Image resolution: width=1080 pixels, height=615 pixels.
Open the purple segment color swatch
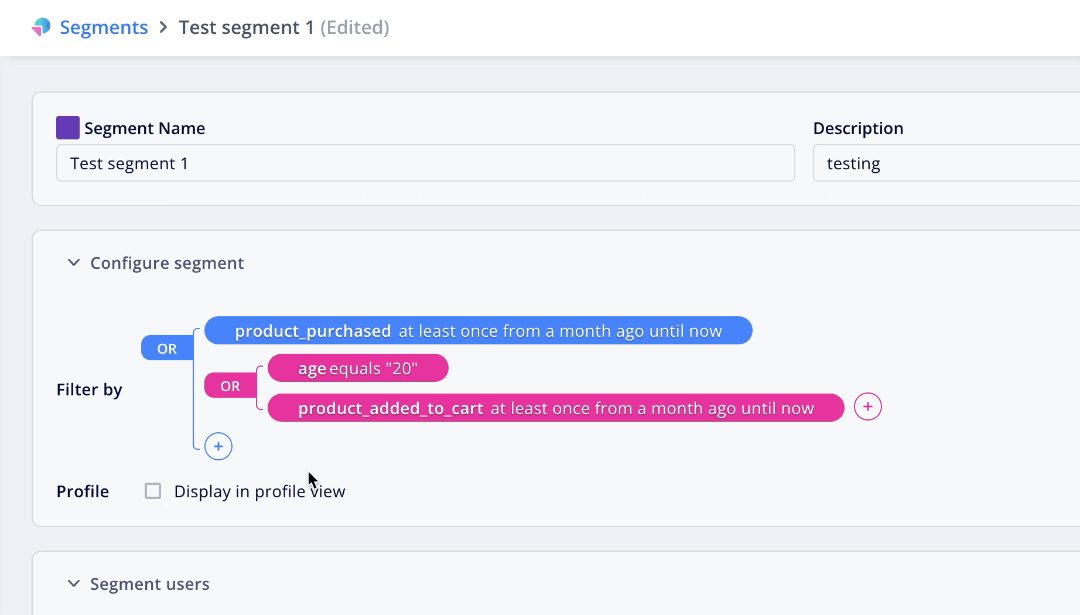click(68, 127)
